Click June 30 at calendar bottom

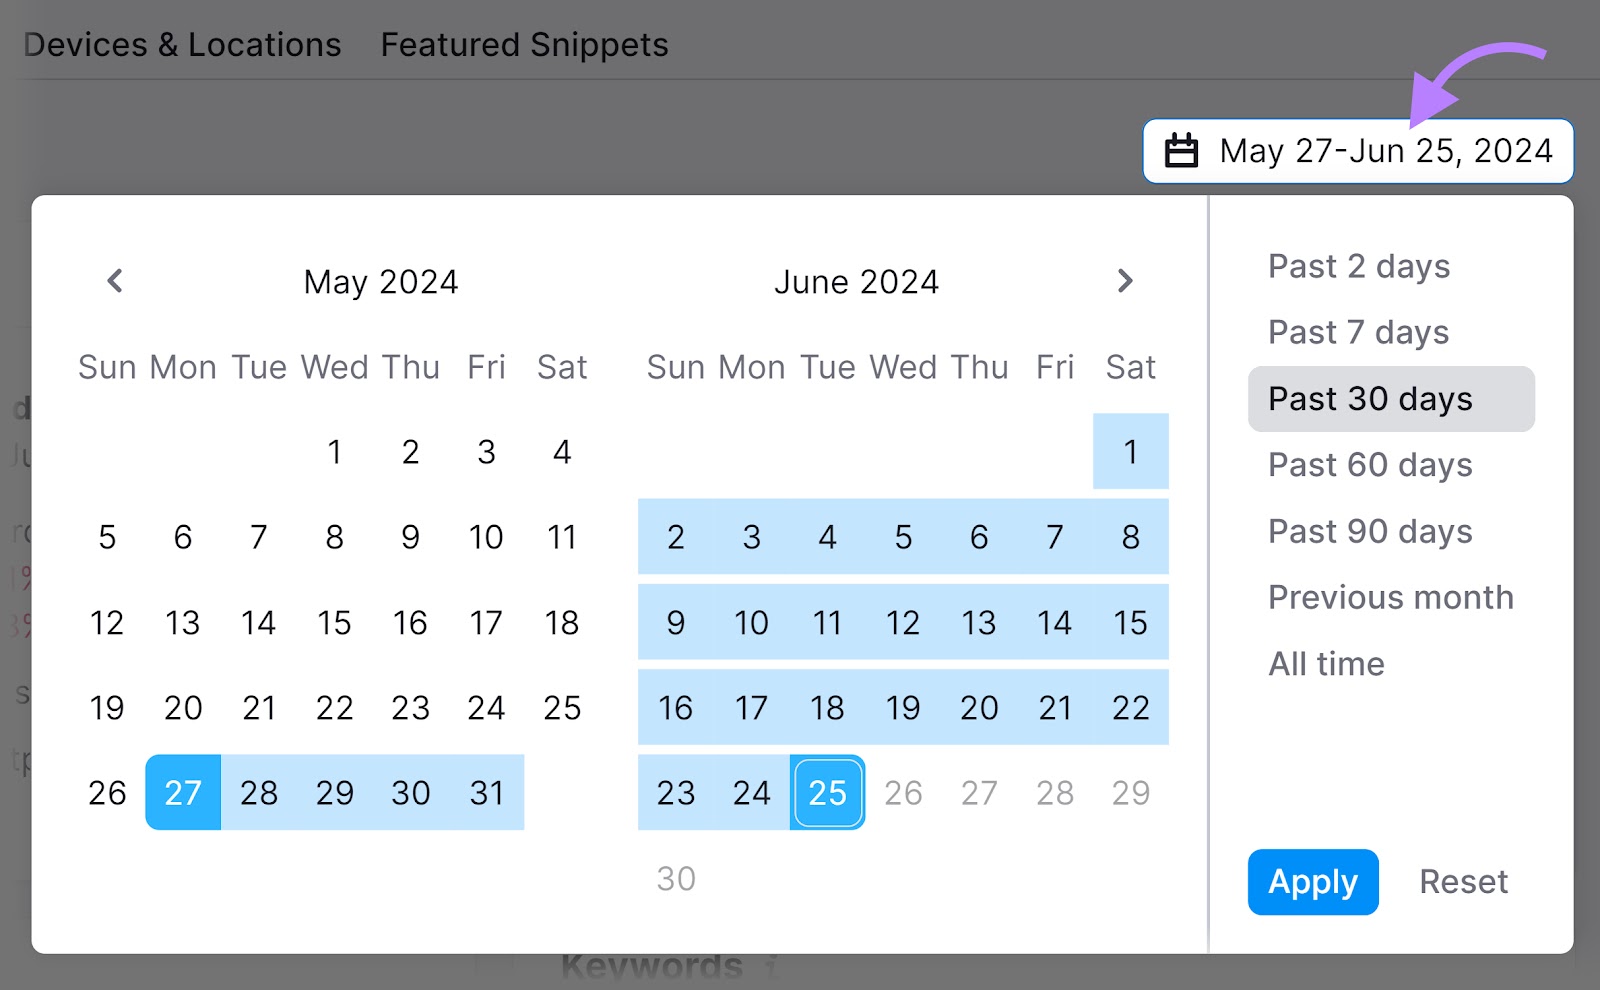tap(675, 878)
